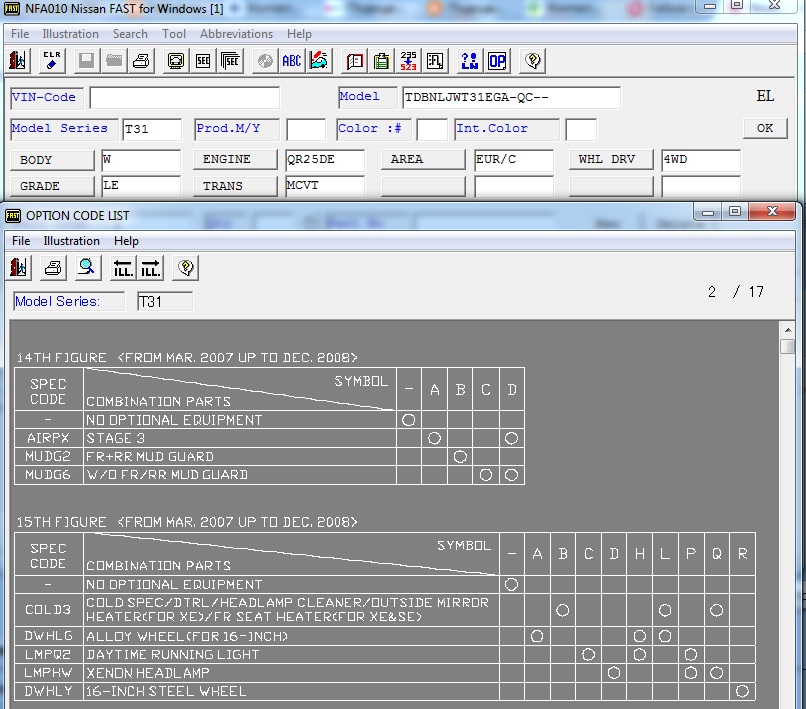Screen dimensions: 806x709
Task: Go to previous illustration with left ILL. arrow
Action: (123, 267)
